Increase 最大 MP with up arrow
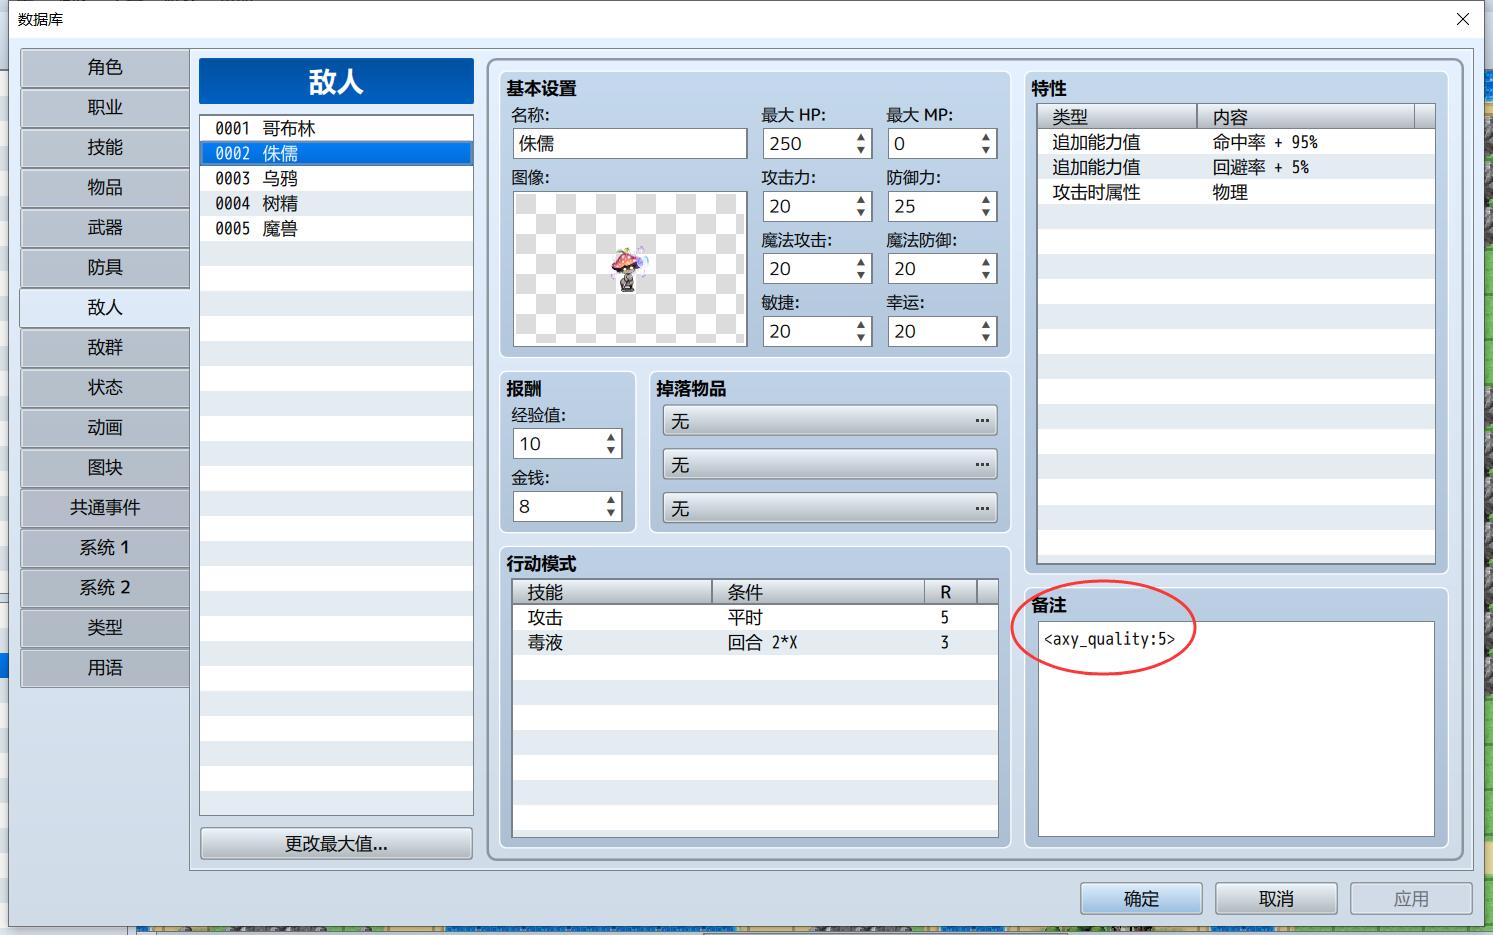Image resolution: width=1493 pixels, height=935 pixels. pyautogui.click(x=986, y=138)
